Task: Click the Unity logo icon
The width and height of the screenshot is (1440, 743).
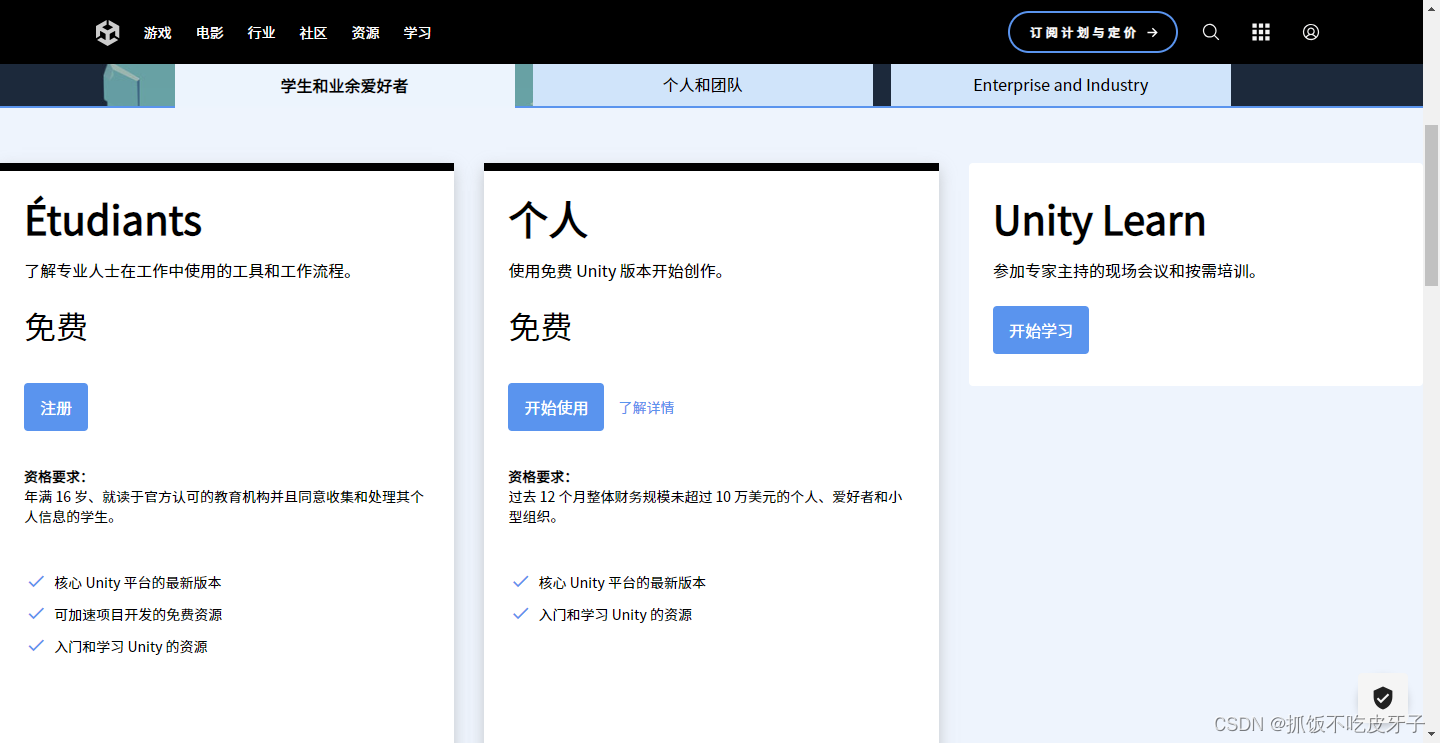Action: tap(107, 33)
